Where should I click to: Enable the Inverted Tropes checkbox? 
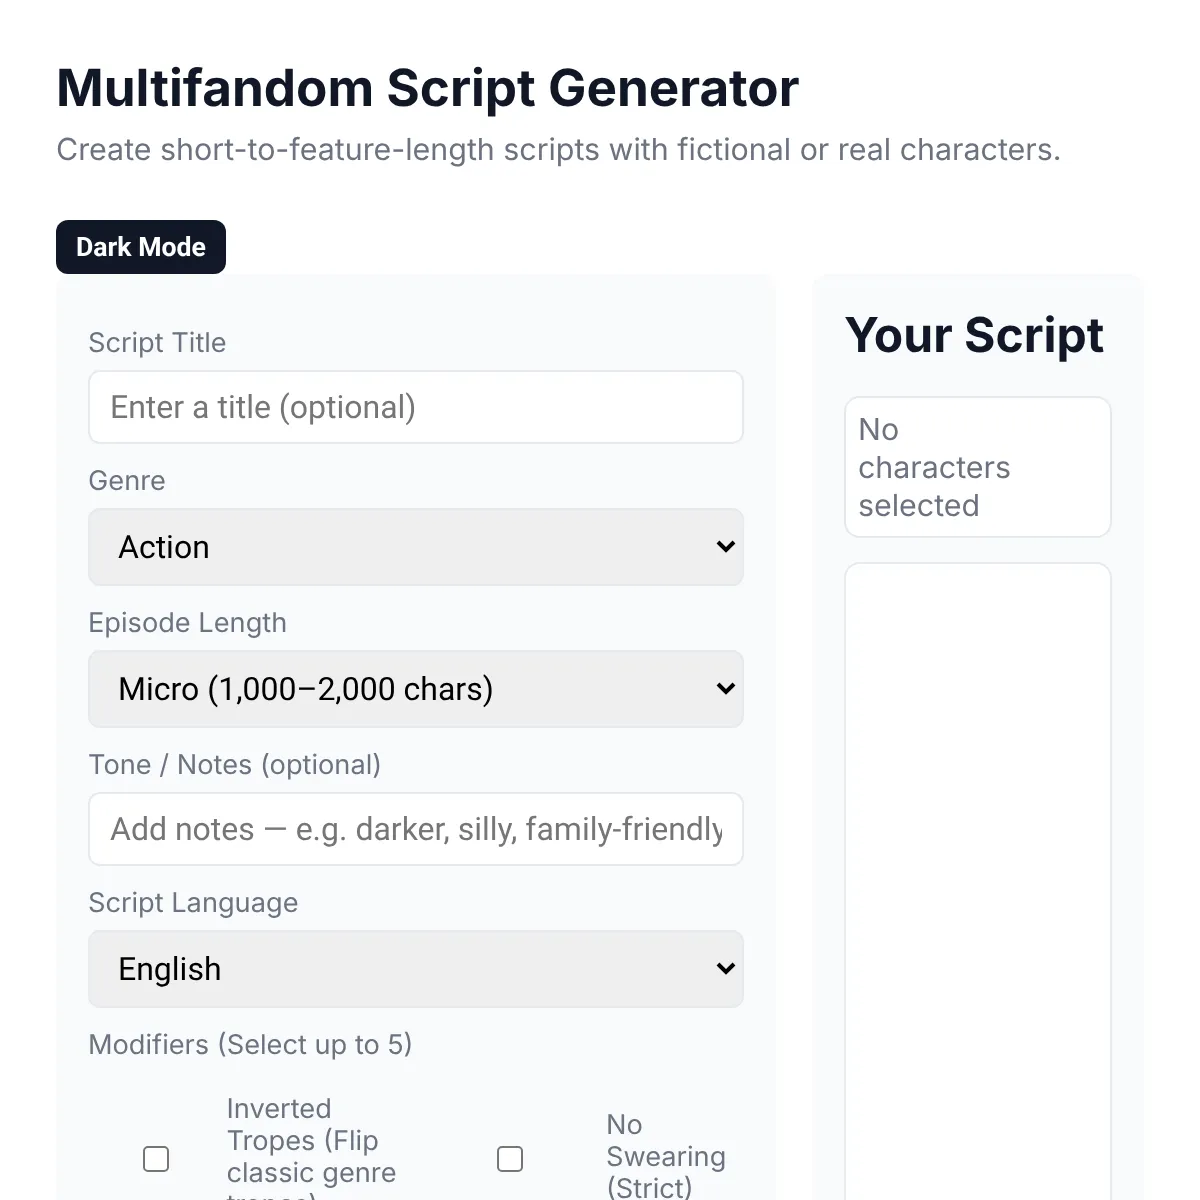coord(156,1158)
